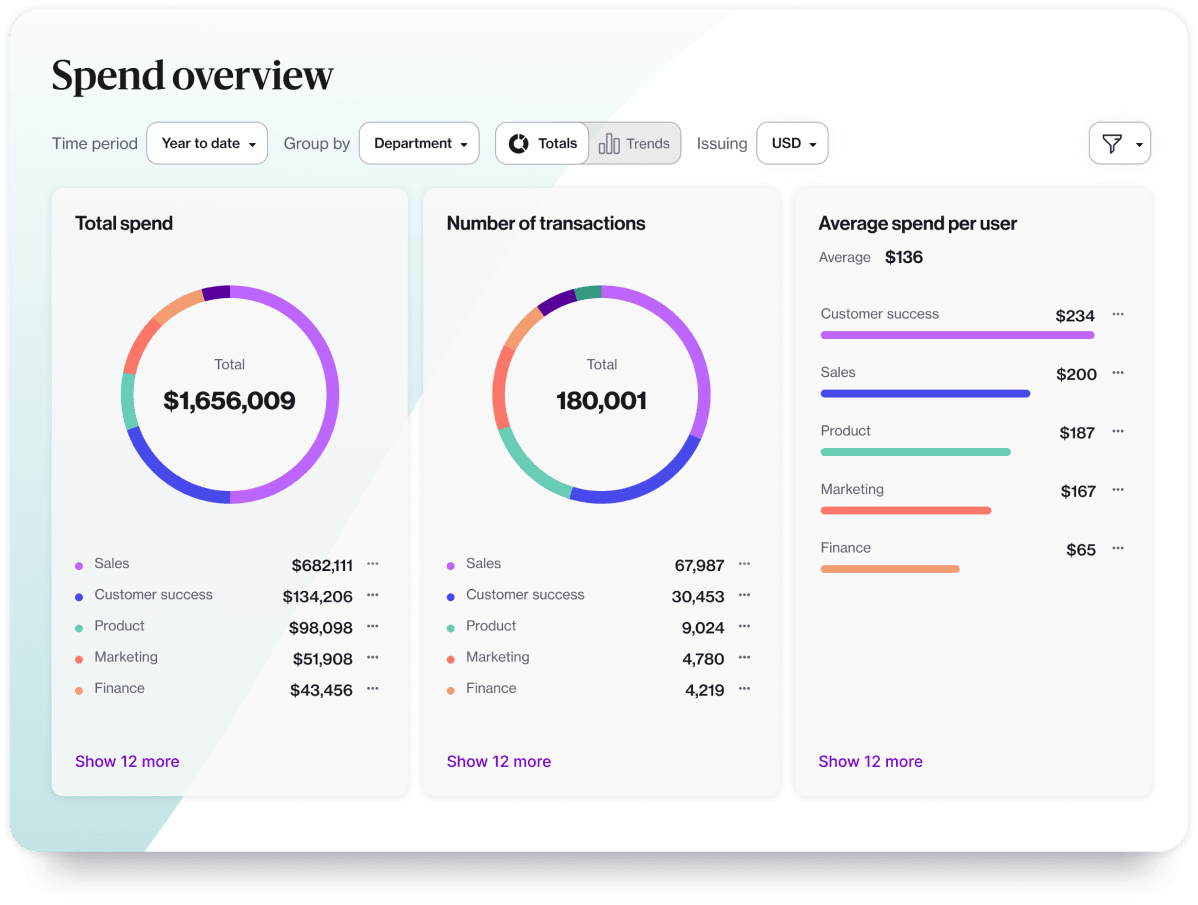Select Customer success in transactions legend

point(525,595)
